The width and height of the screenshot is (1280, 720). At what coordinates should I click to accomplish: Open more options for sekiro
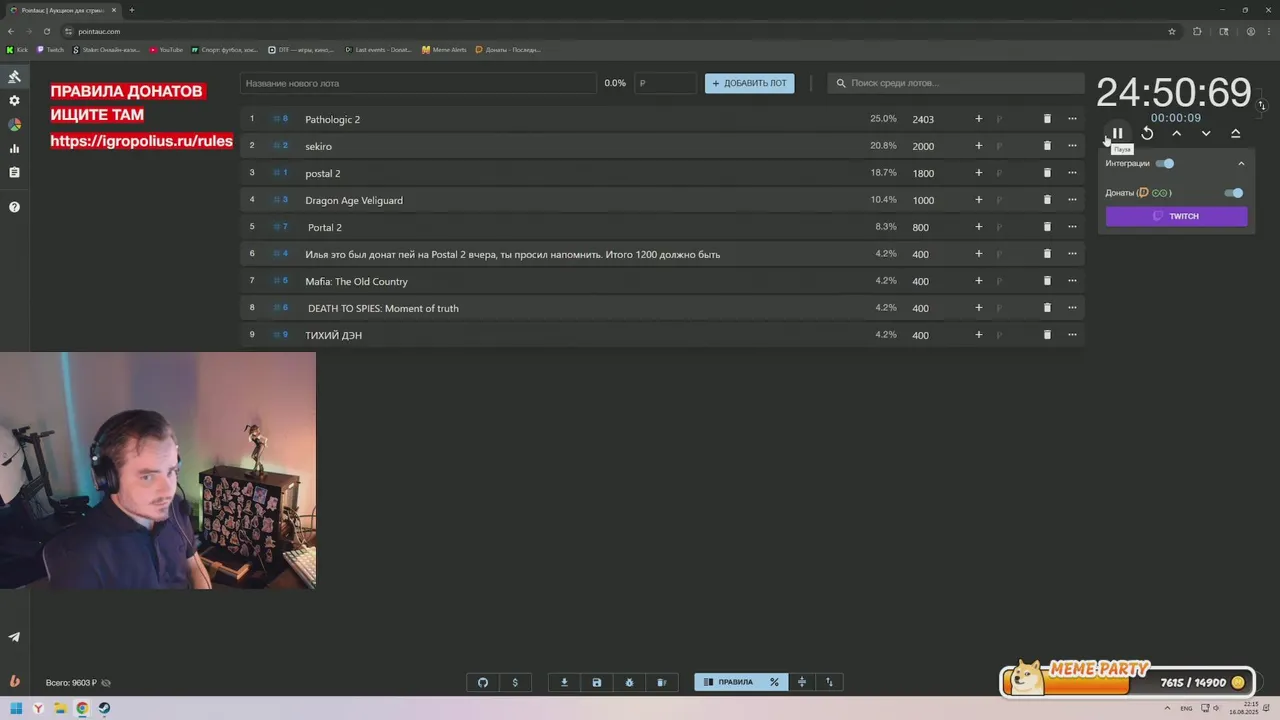coord(1072,146)
